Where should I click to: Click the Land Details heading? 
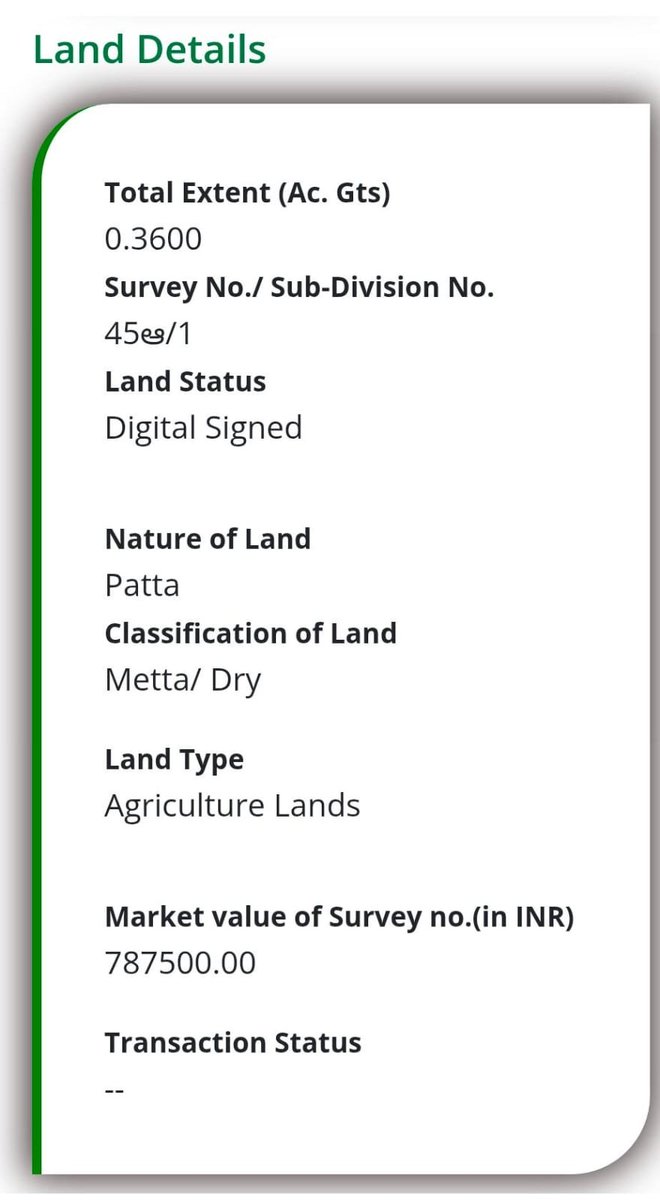pyautogui.click(x=150, y=50)
